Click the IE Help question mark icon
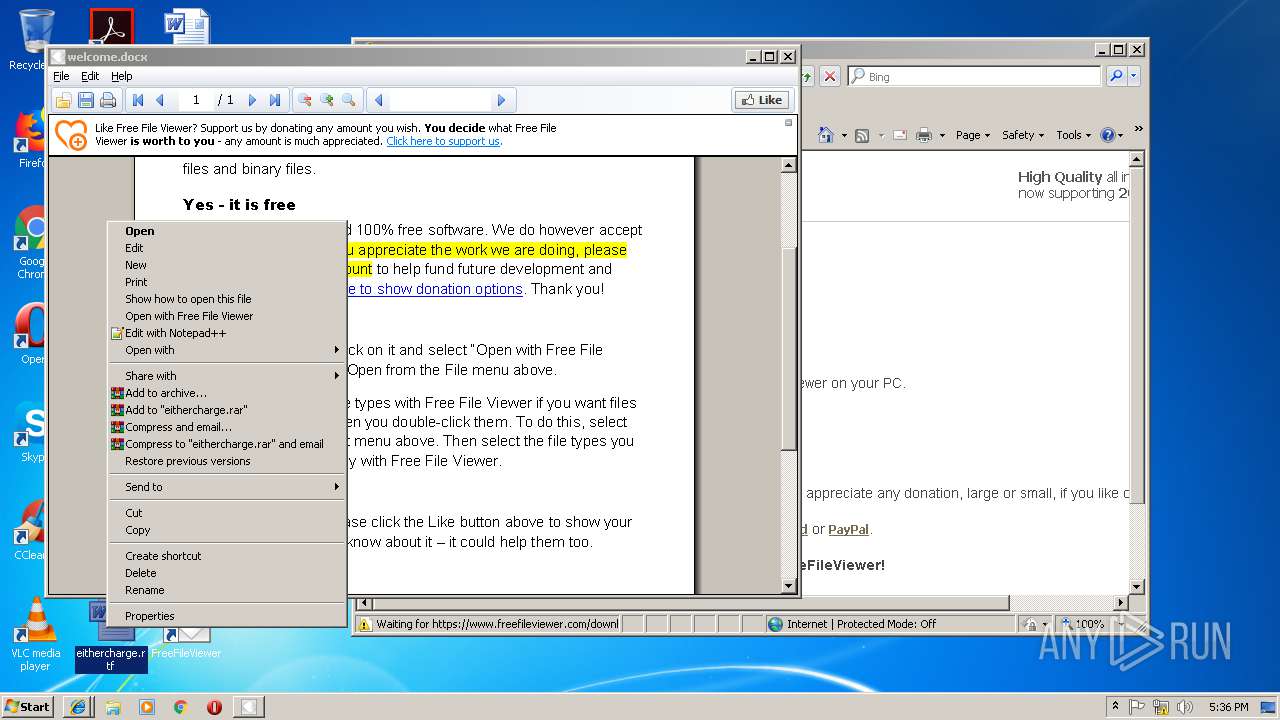The image size is (1280, 720). (x=1107, y=135)
